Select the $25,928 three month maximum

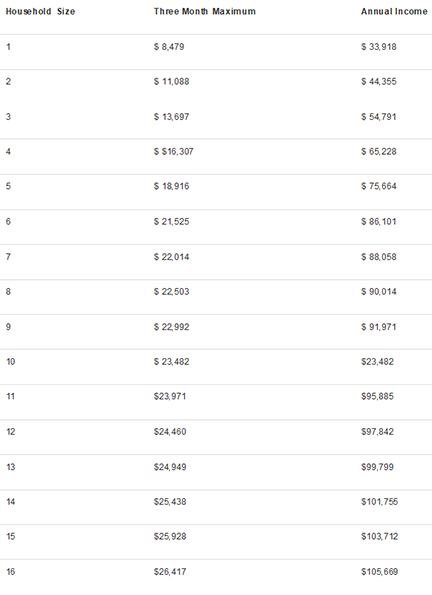pos(170,536)
